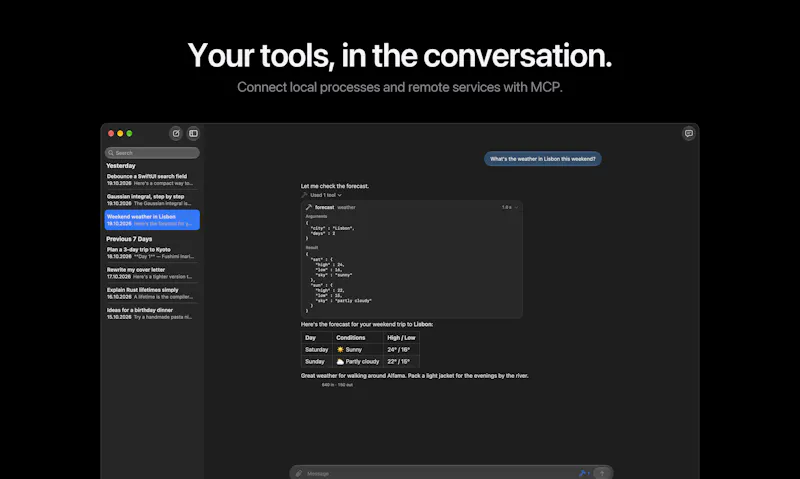Viewport: 800px width, 479px height.
Task: Click the 22° / 15° table cell
Action: 401,361
